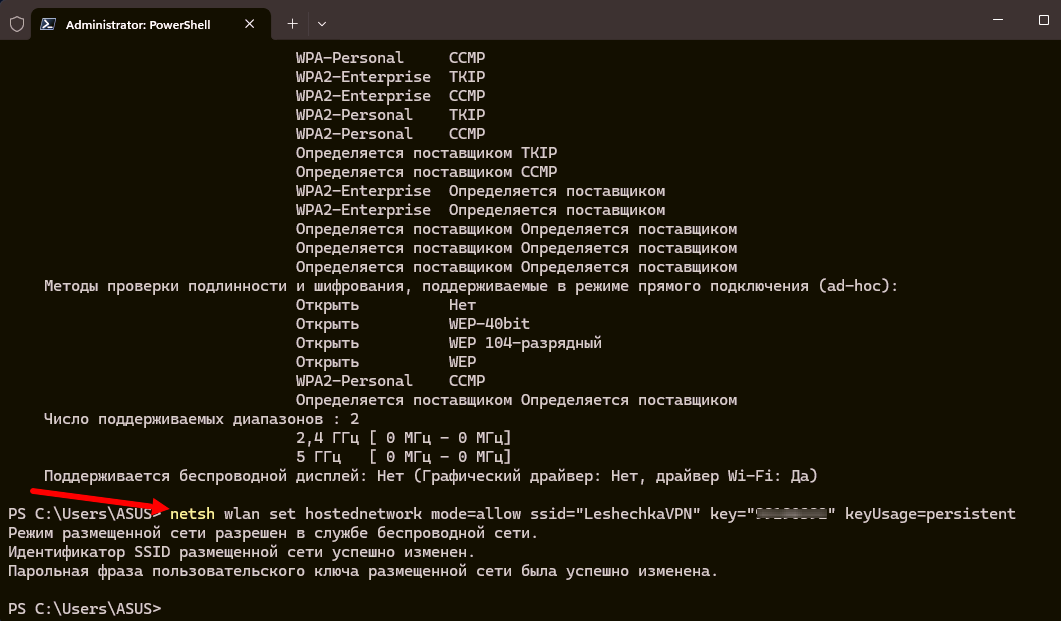This screenshot has width=1061, height=621.
Task: Click empty title bar area beside tabs
Action: [600, 24]
